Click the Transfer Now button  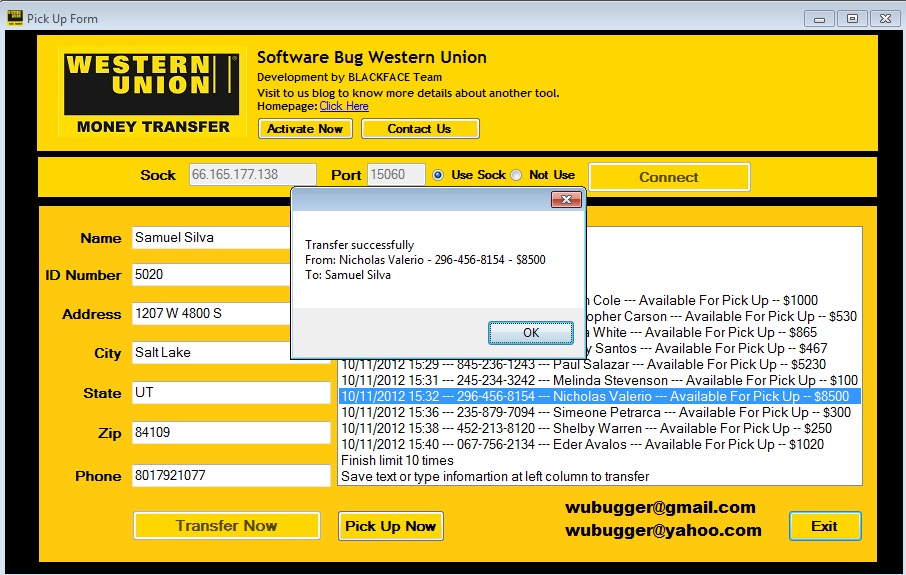click(226, 526)
